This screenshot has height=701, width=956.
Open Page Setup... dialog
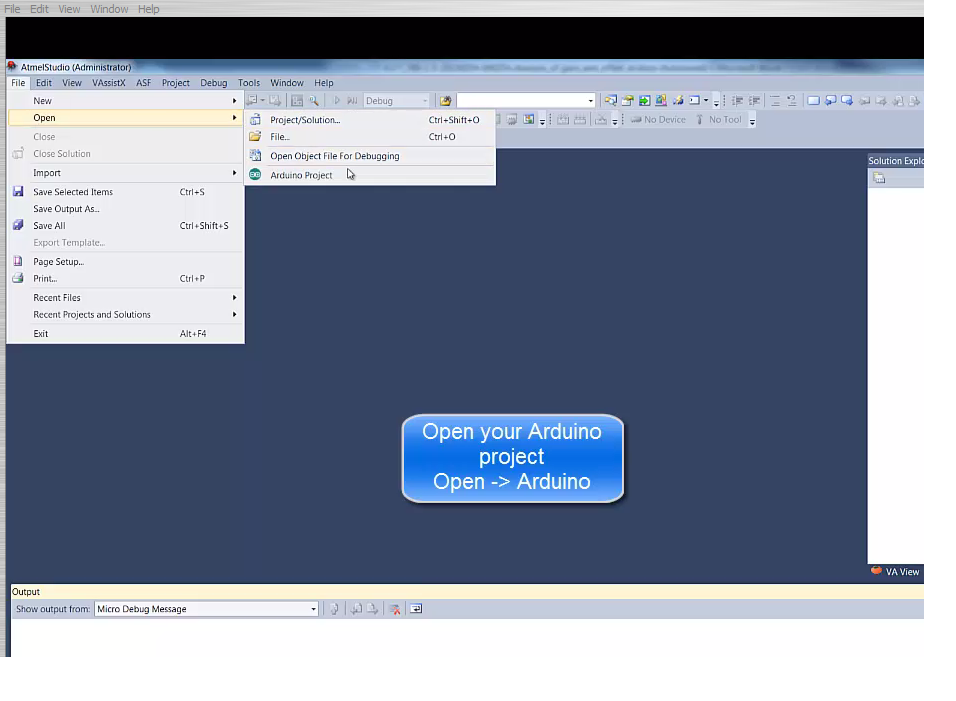click(x=125, y=262)
